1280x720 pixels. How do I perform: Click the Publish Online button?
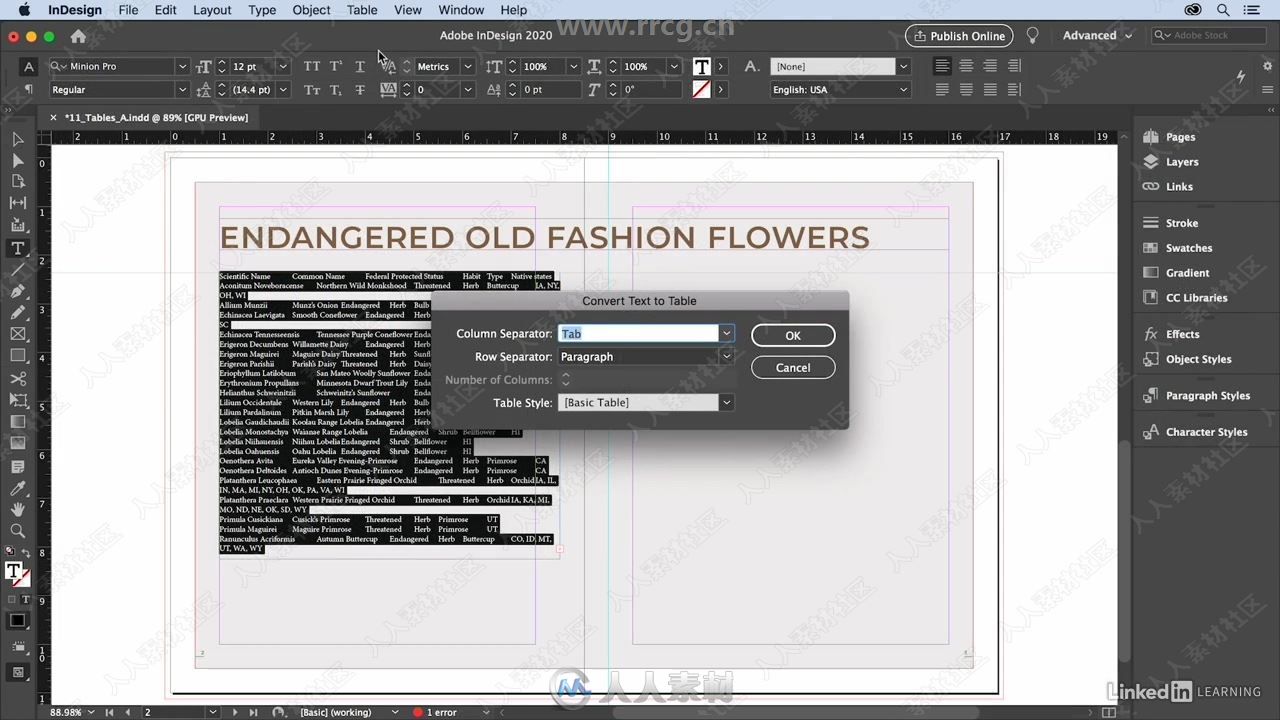tap(959, 36)
